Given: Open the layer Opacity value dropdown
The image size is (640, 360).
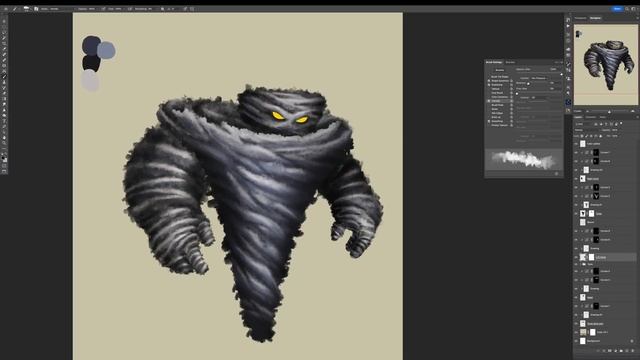Looking at the screenshot, I should coord(615,130).
